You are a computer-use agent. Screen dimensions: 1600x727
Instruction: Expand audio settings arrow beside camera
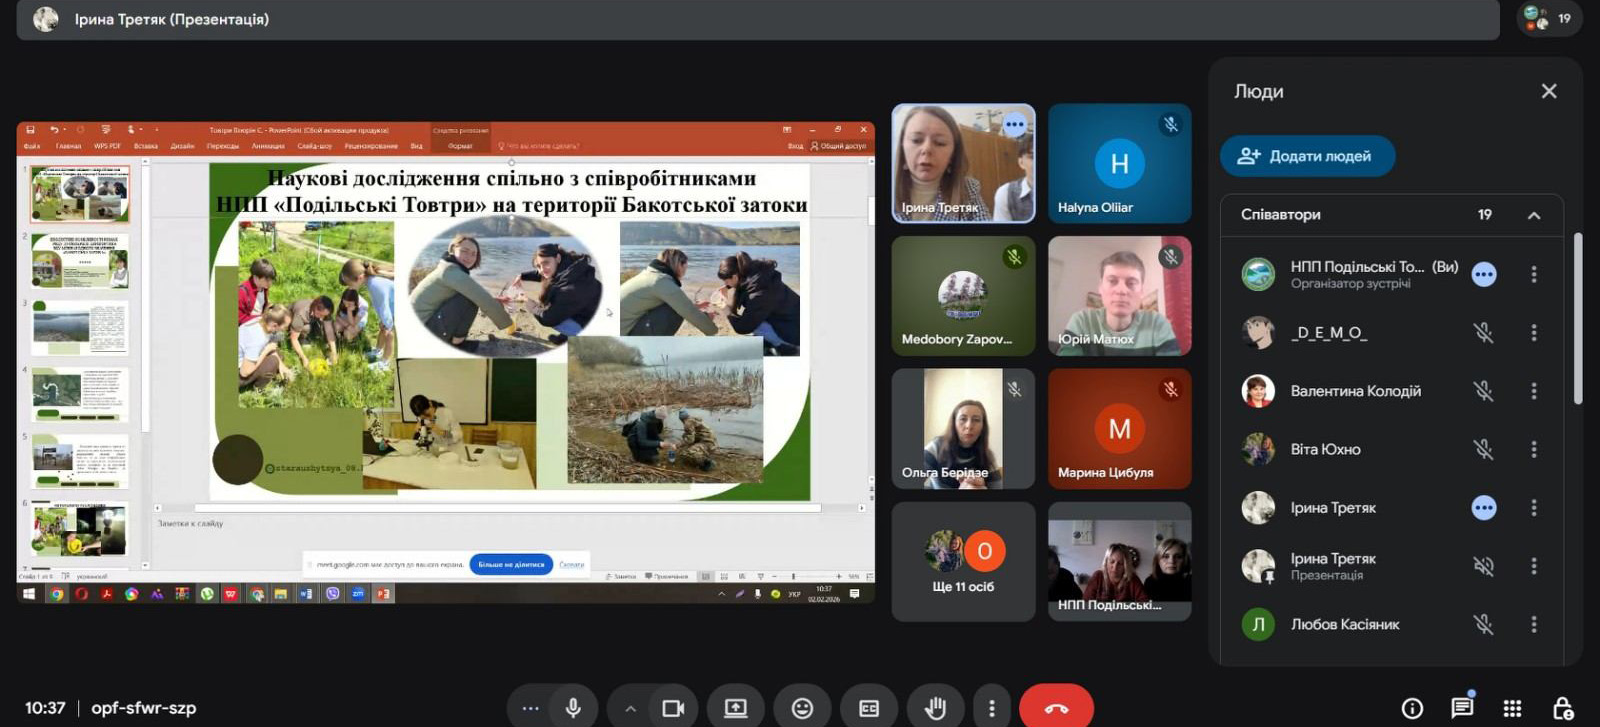tap(630, 708)
